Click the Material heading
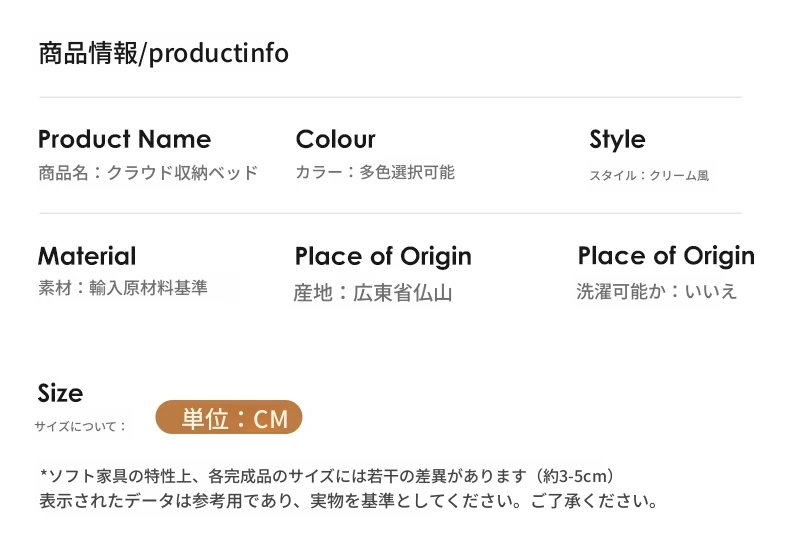The height and width of the screenshot is (537, 790). tap(87, 256)
